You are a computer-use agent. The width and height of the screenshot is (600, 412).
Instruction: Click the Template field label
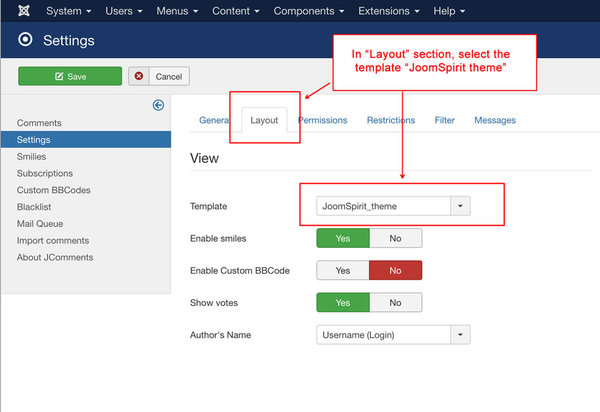pos(209,206)
